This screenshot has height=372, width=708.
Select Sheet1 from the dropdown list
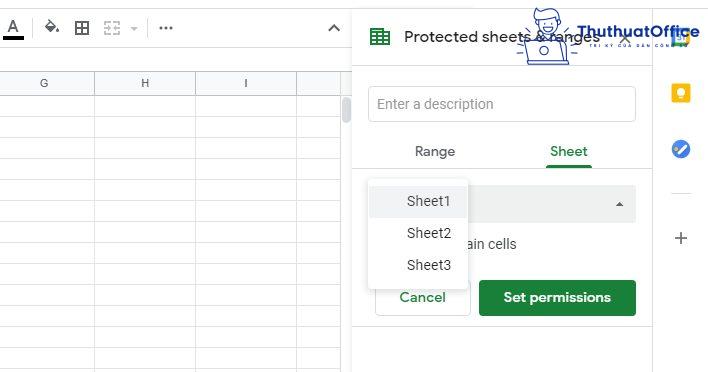tap(418, 201)
